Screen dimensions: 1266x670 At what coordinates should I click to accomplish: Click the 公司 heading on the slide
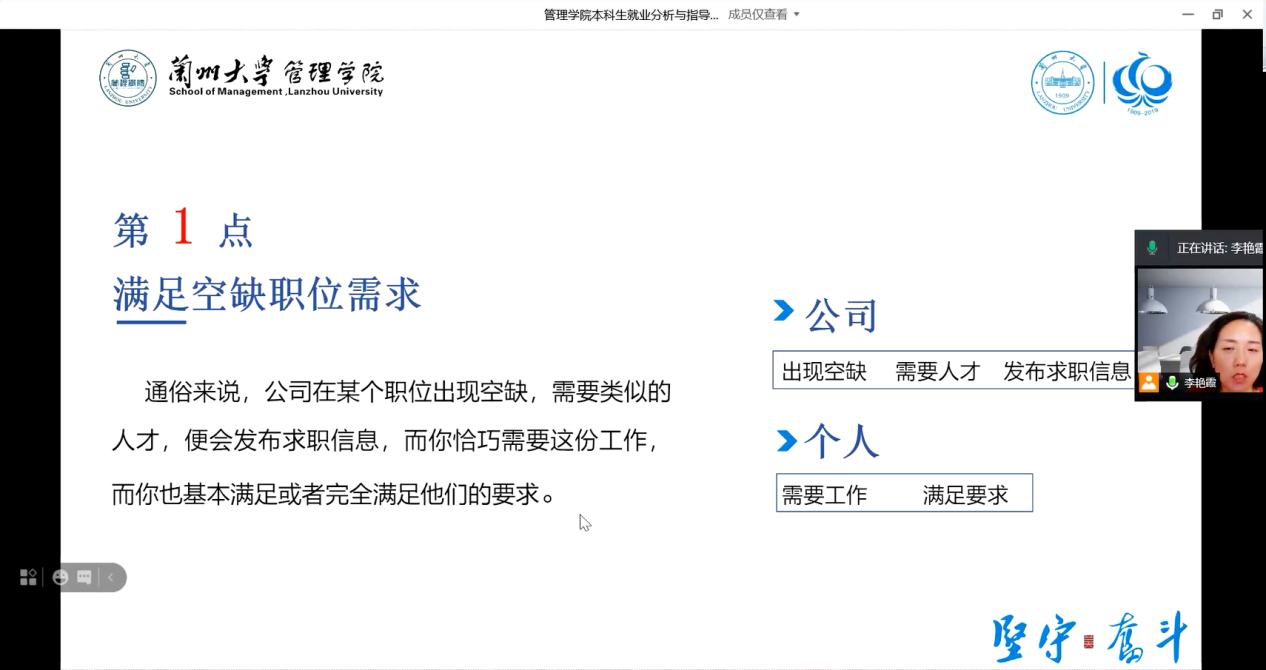pos(840,315)
